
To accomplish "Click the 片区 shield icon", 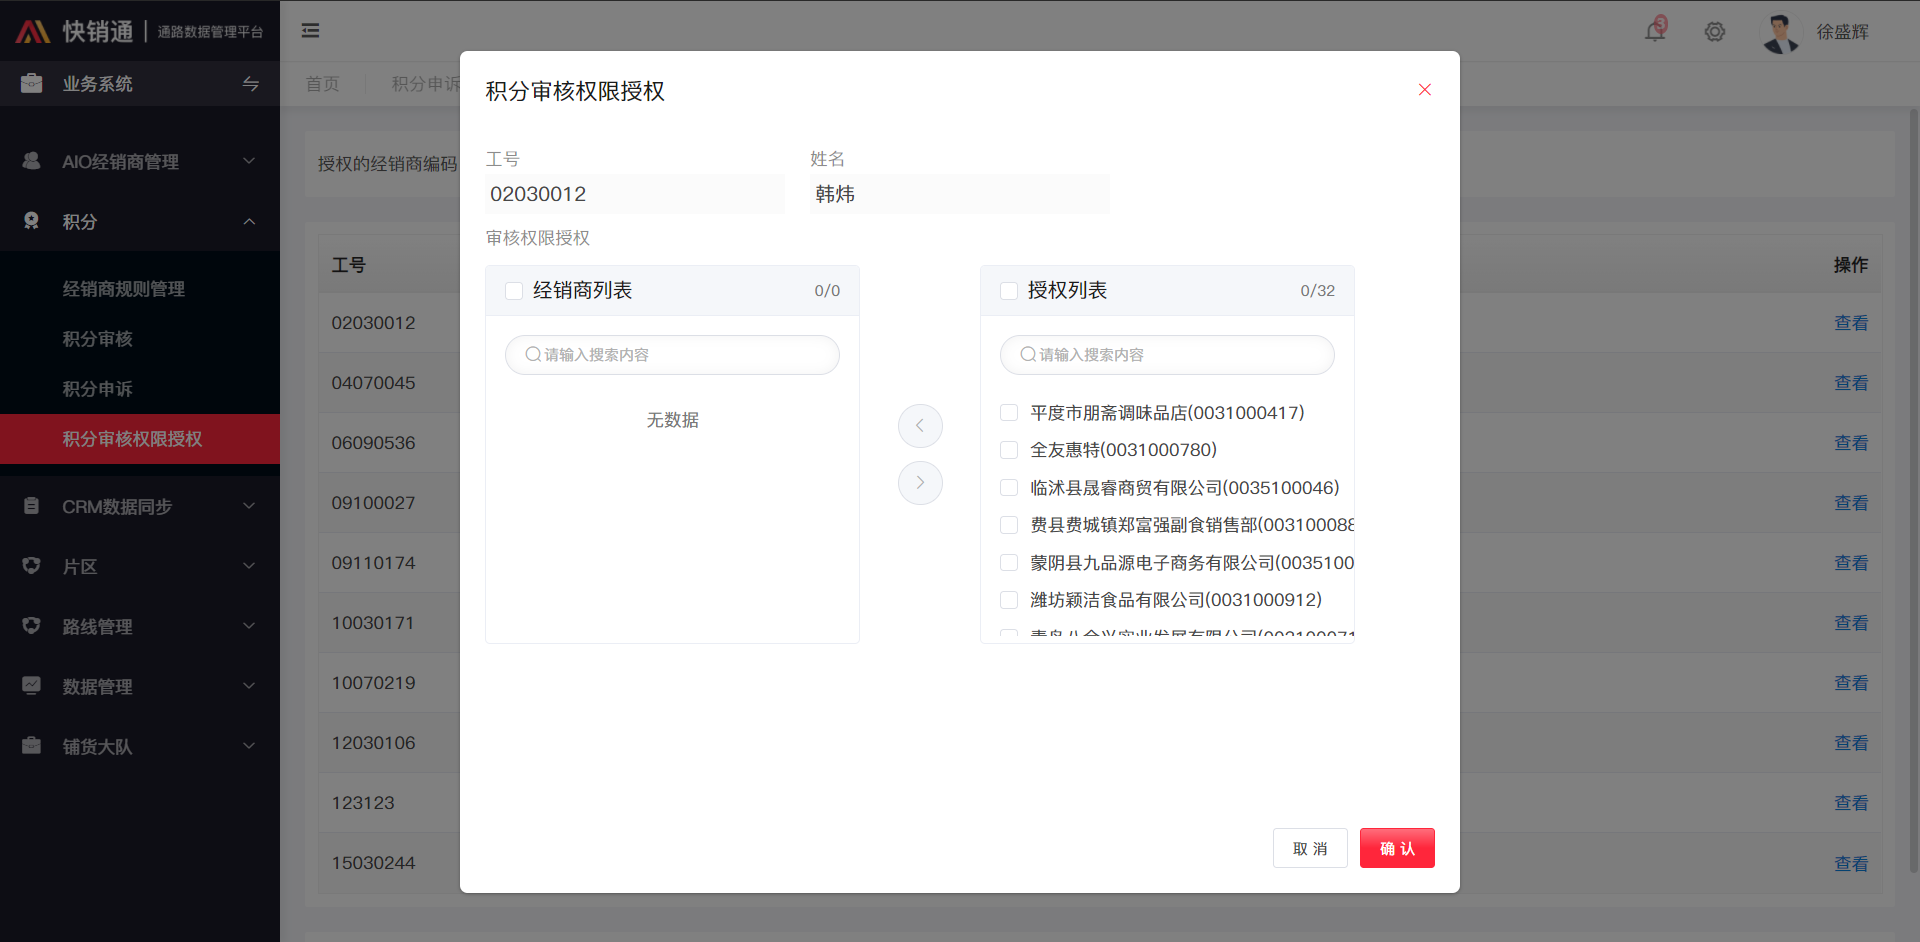I will click(32, 566).
